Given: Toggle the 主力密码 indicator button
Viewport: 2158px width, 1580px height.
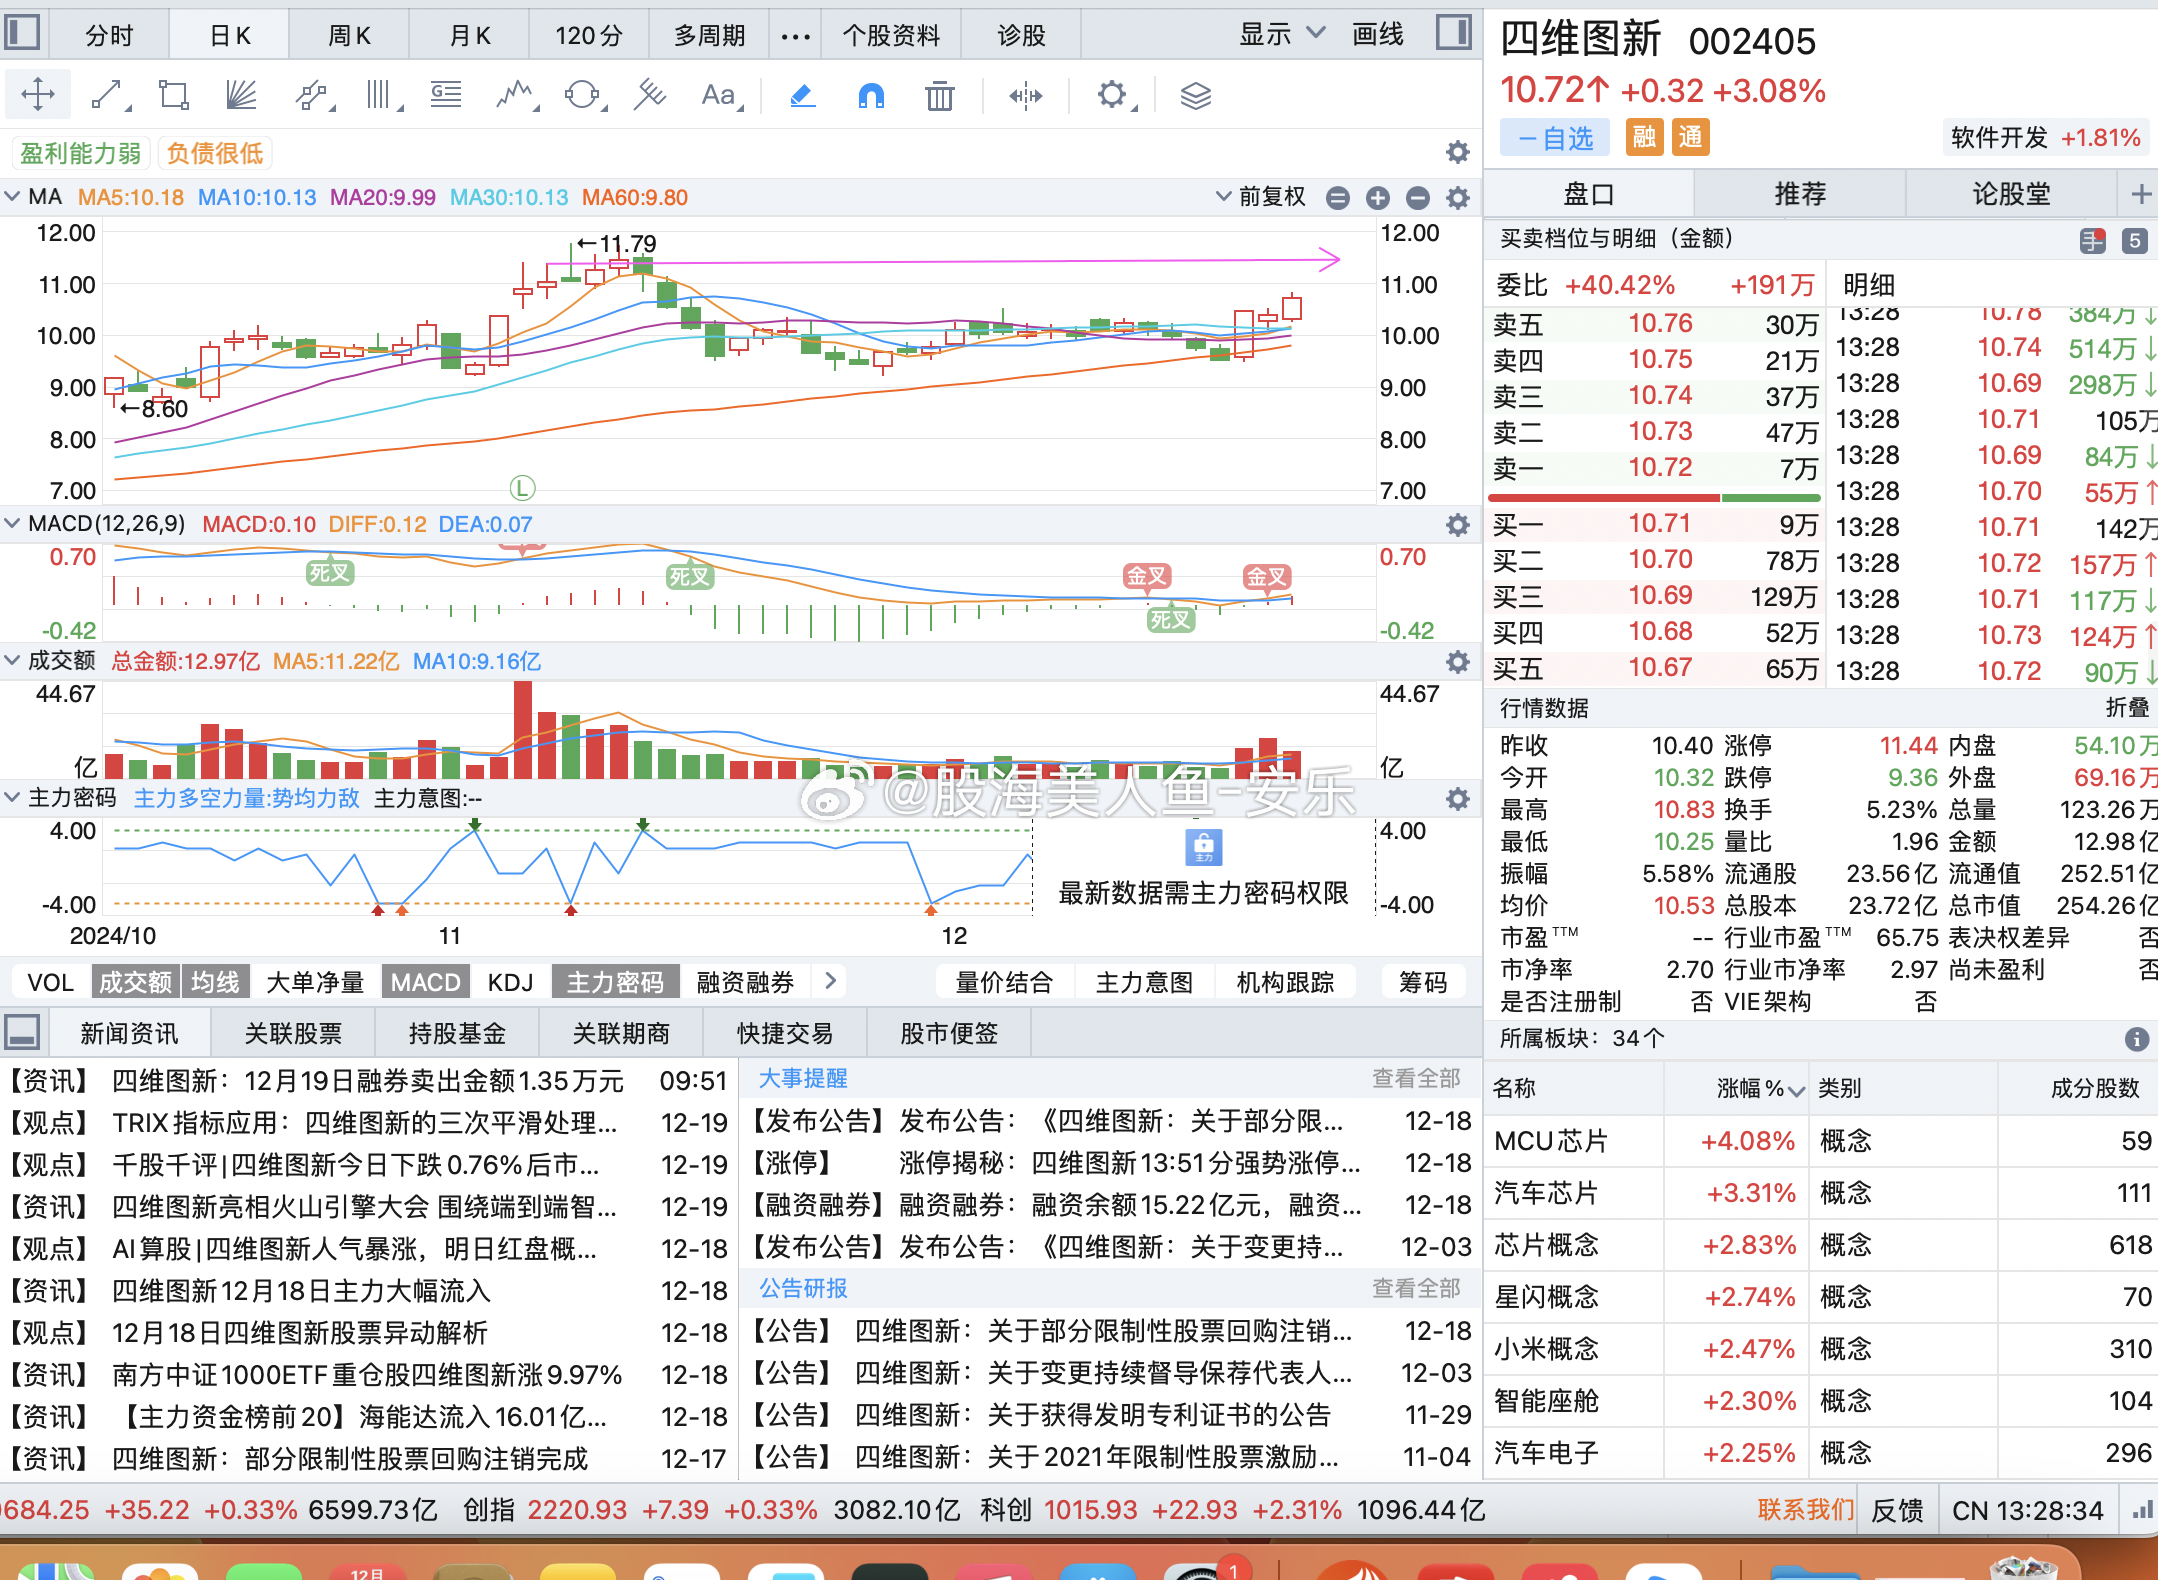Looking at the screenshot, I should click(x=615, y=982).
